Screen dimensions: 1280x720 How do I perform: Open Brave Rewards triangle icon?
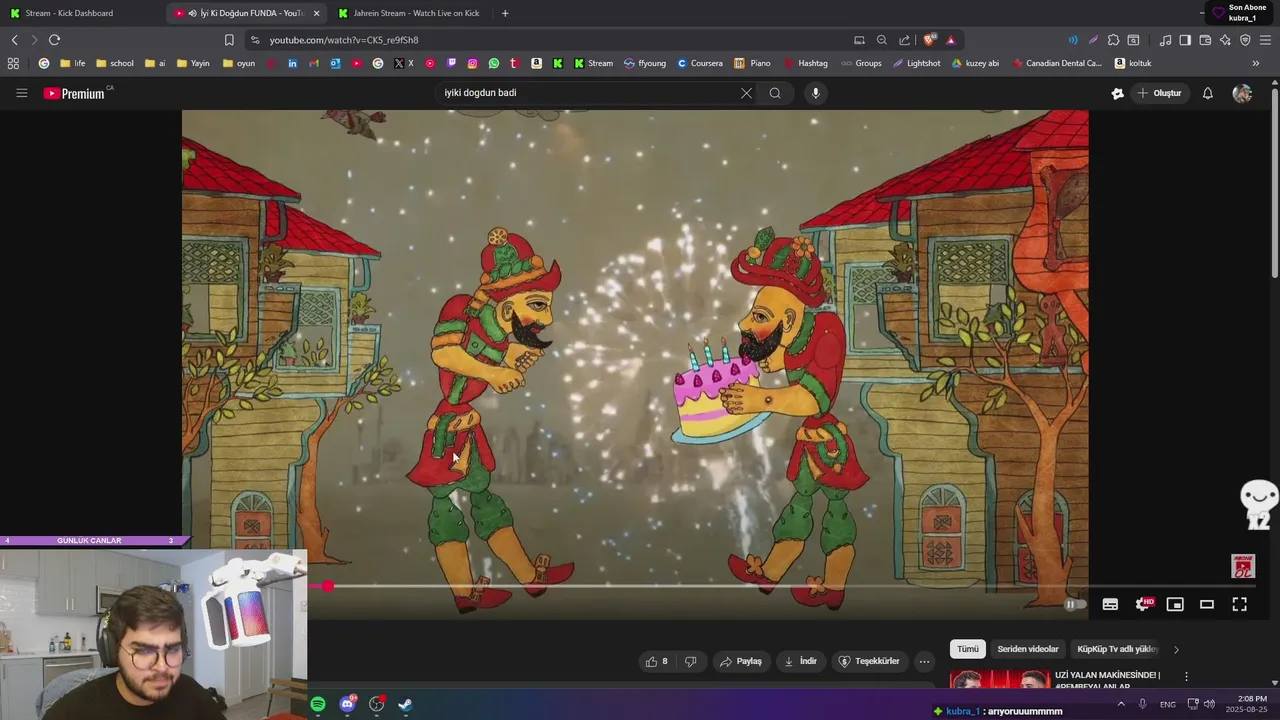(950, 40)
